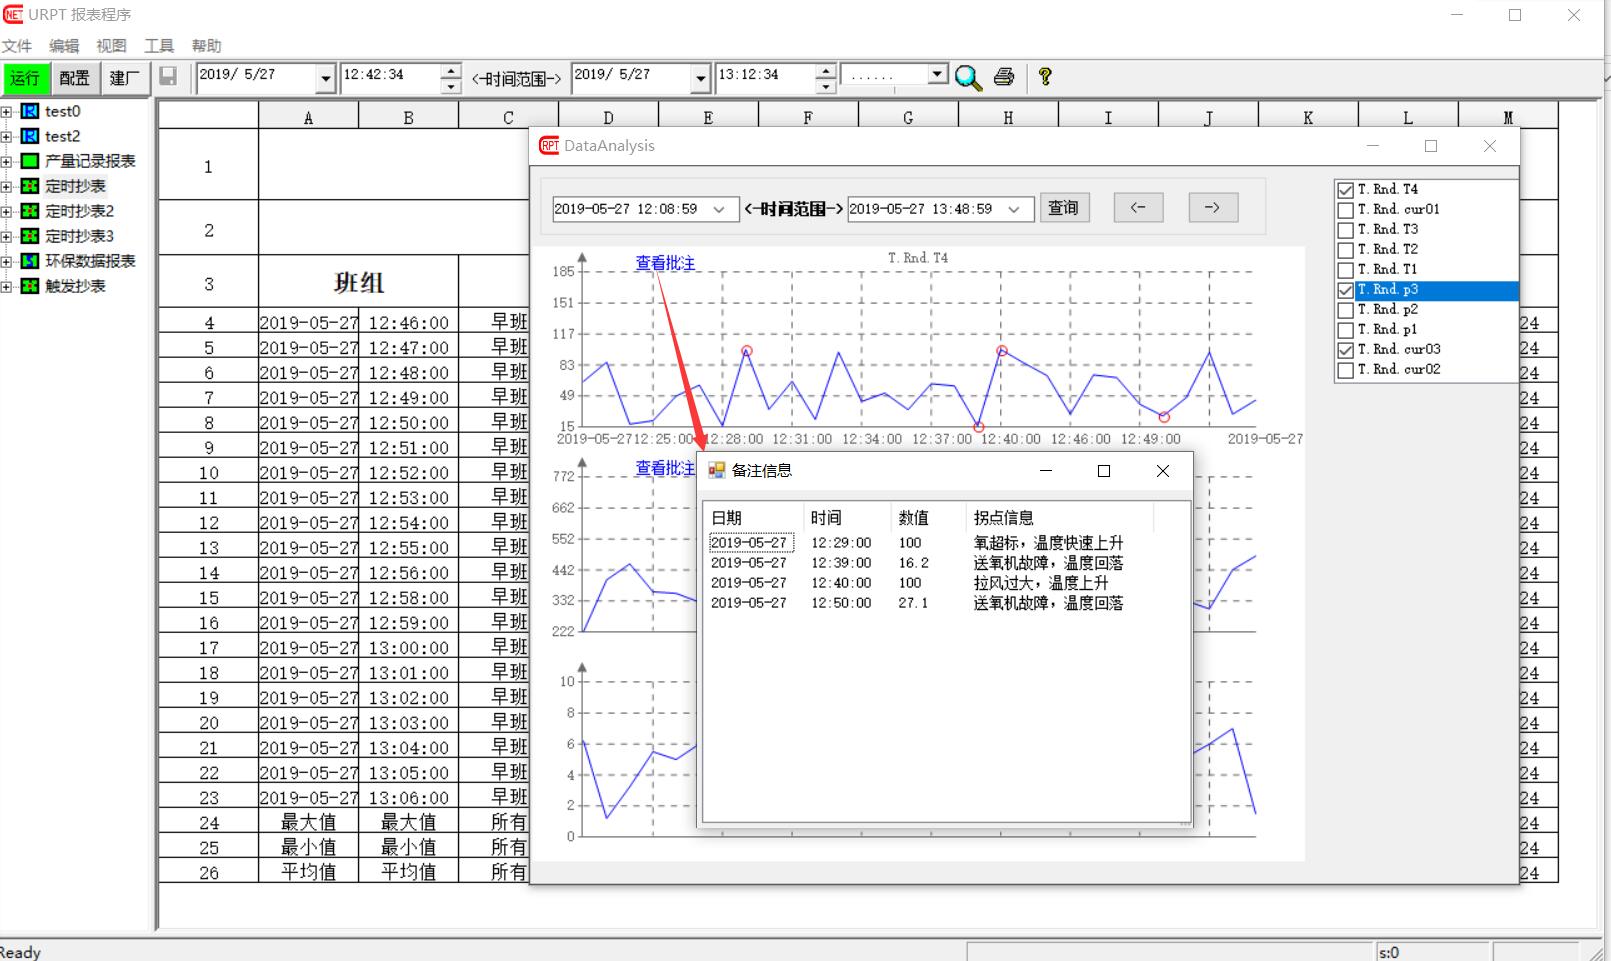This screenshot has height=961, width=1611.
Task: Click the first 查看批注 link
Action: [x=665, y=263]
